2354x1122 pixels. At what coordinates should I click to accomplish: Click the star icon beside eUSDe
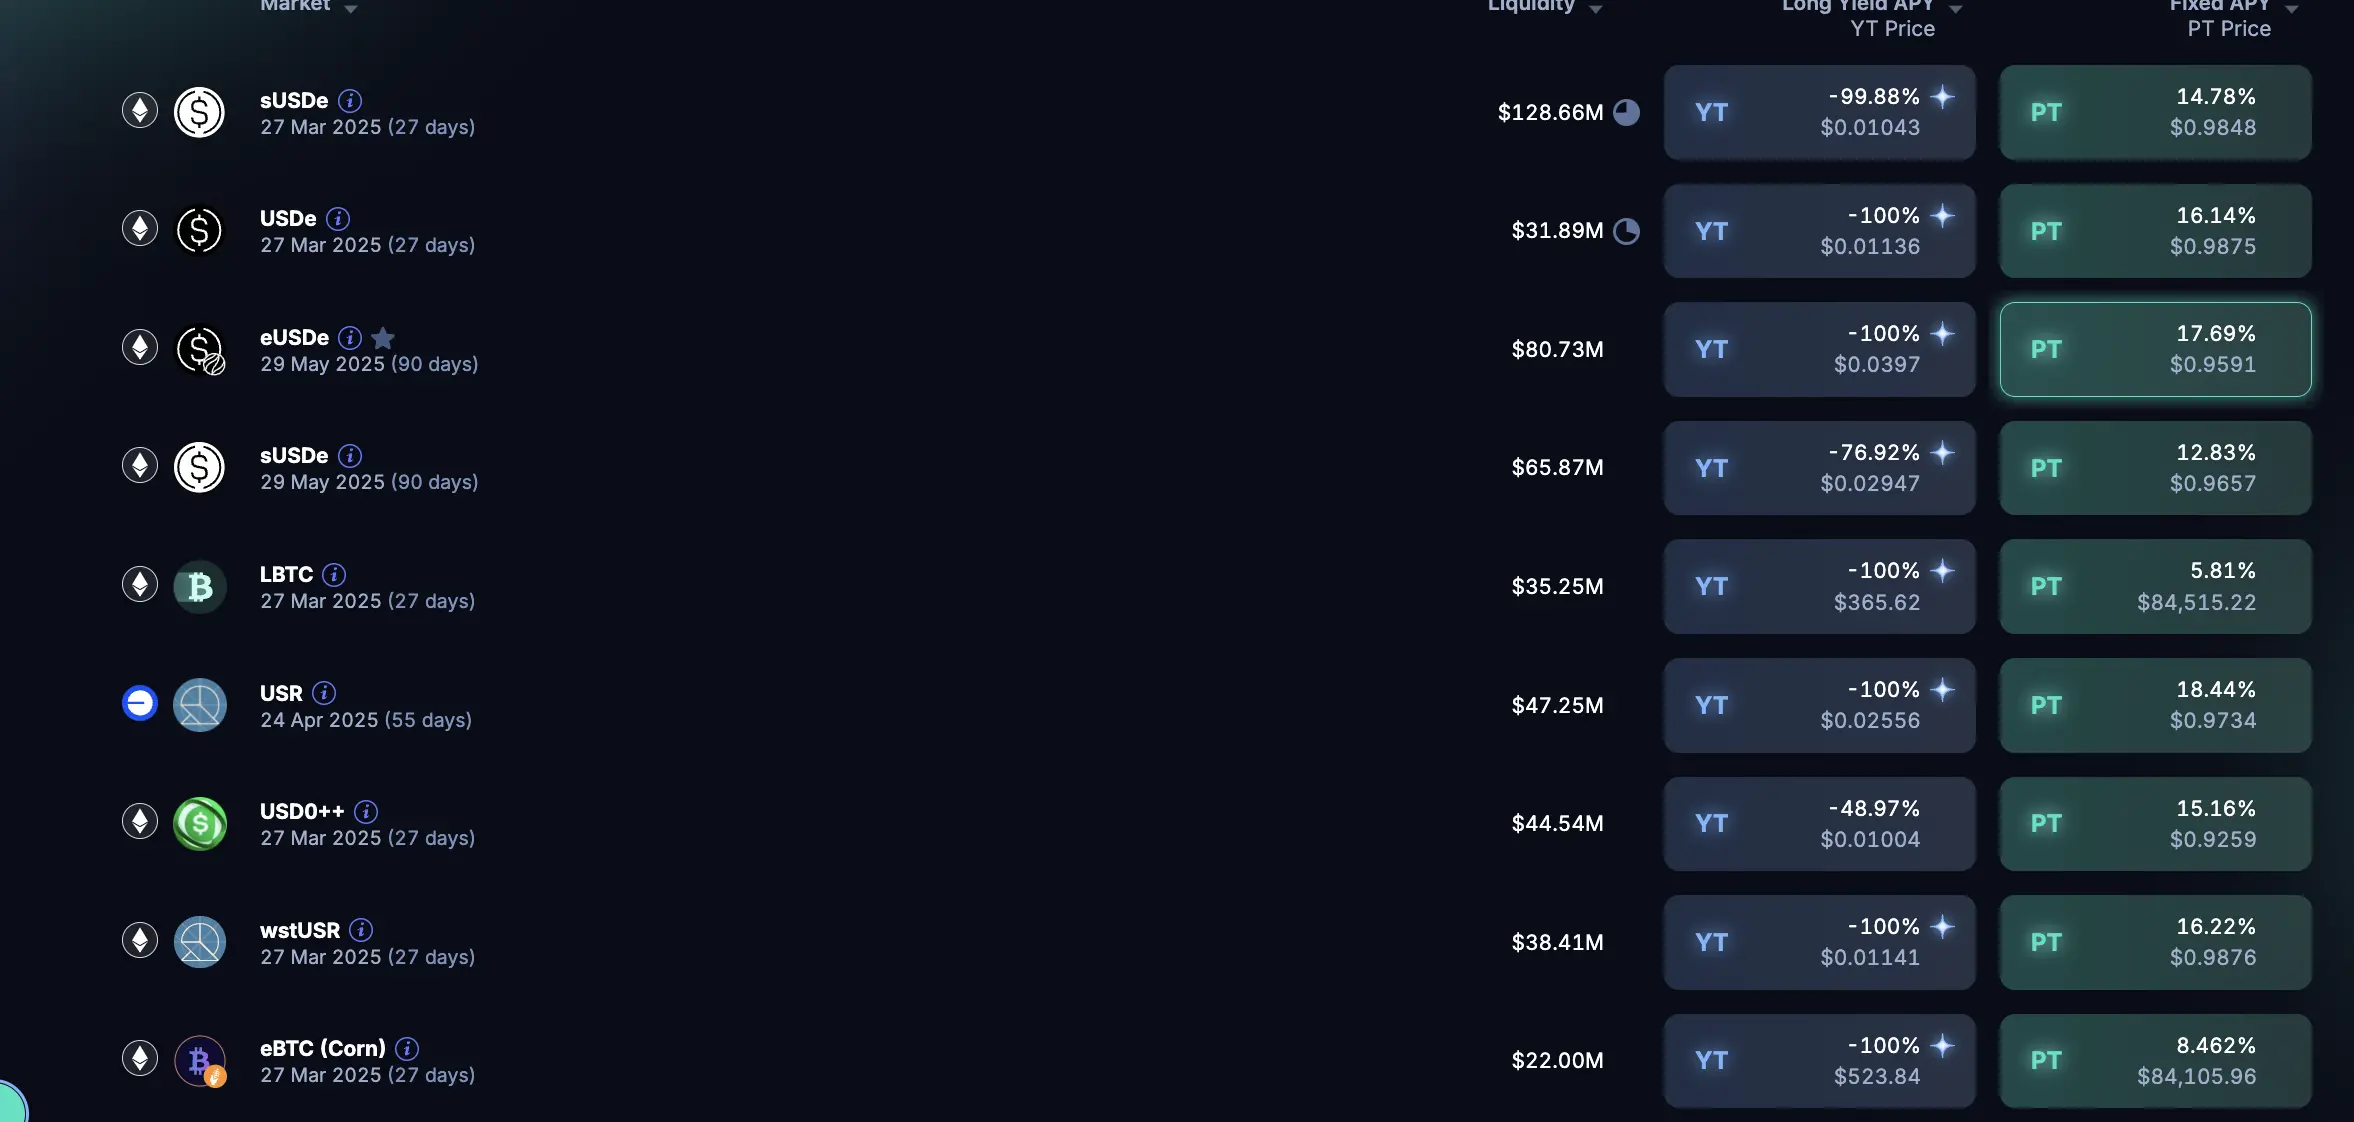pyautogui.click(x=383, y=337)
